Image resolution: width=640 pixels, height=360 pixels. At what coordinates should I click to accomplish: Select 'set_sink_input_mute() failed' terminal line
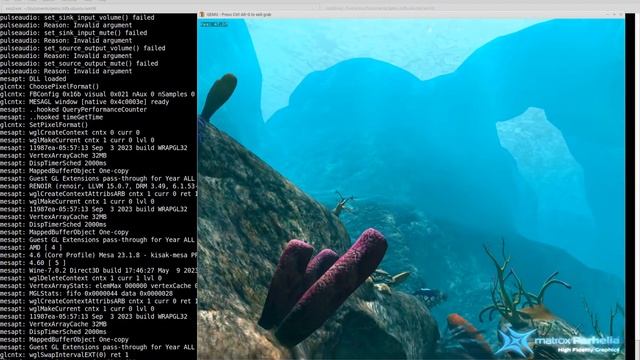tap(73, 33)
